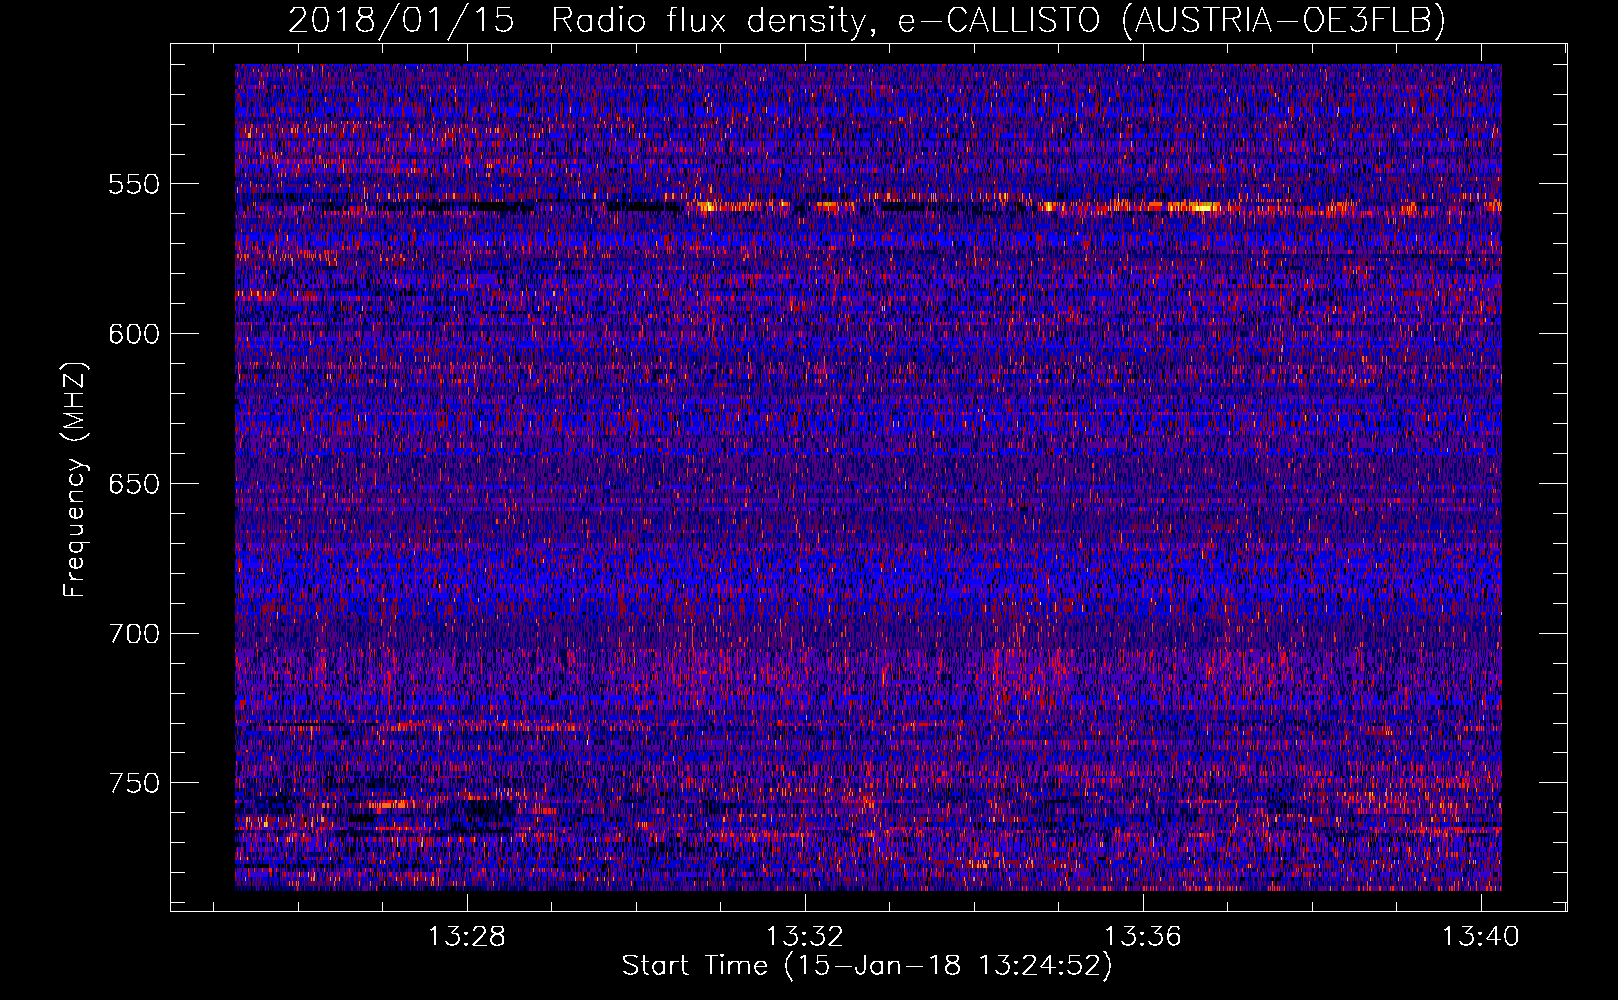
Task: Click the 13:36 time axis label
Action: point(1143,937)
